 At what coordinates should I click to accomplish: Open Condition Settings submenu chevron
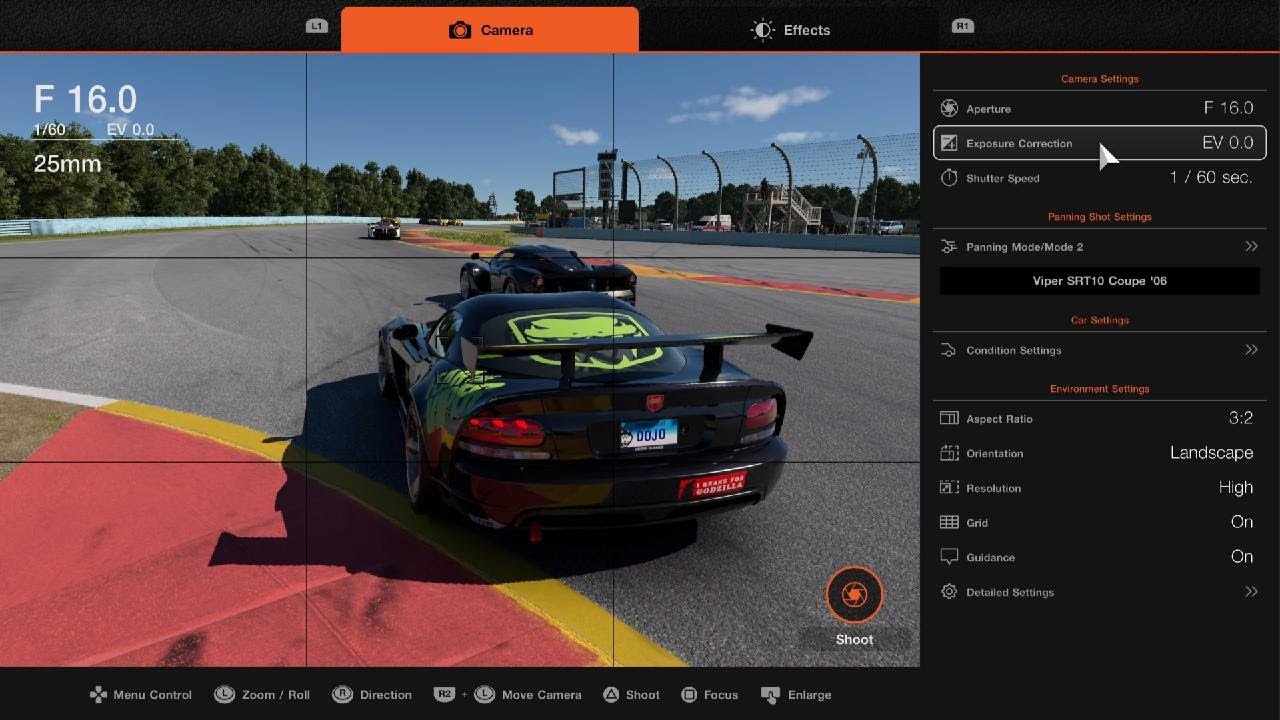pos(1251,350)
